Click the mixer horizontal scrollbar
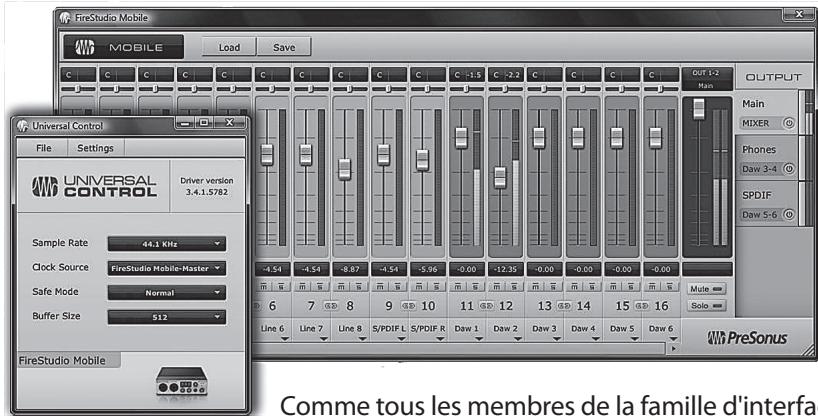Viewport: 818px width, 417px height. point(459,348)
